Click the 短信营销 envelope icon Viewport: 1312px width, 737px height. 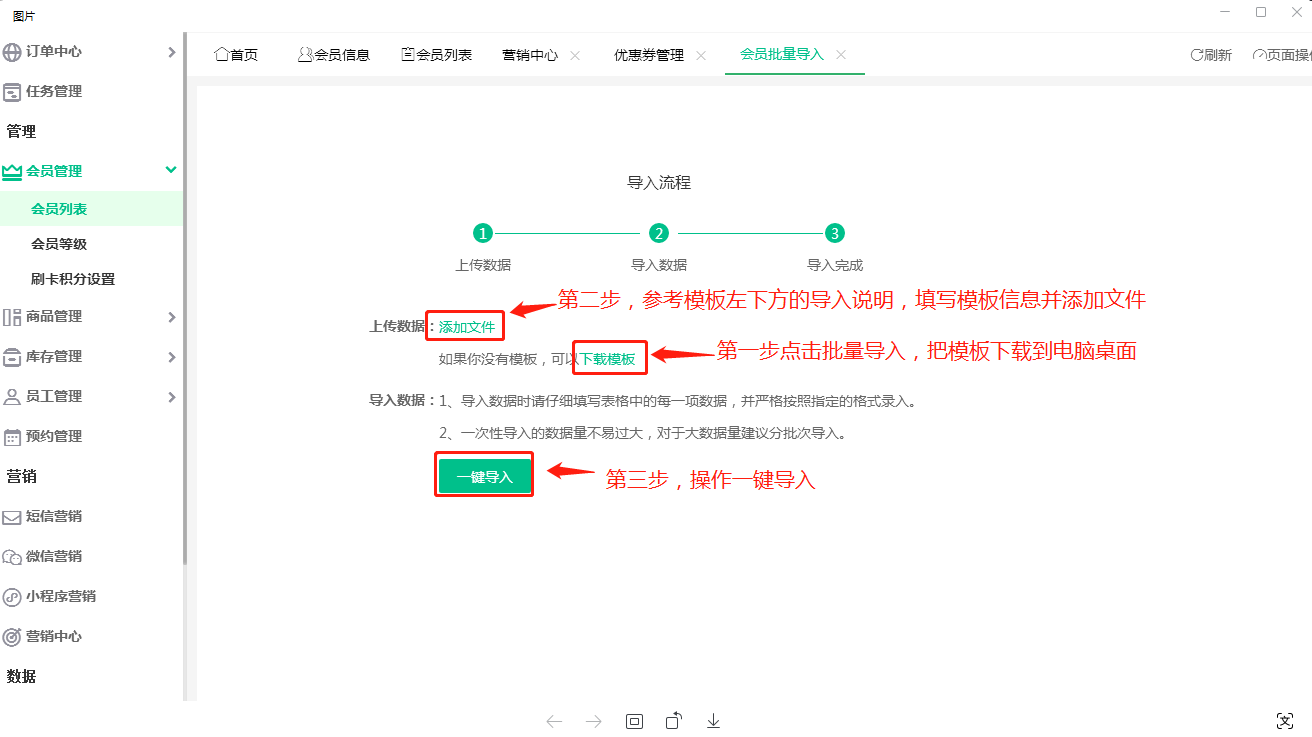(x=12, y=517)
